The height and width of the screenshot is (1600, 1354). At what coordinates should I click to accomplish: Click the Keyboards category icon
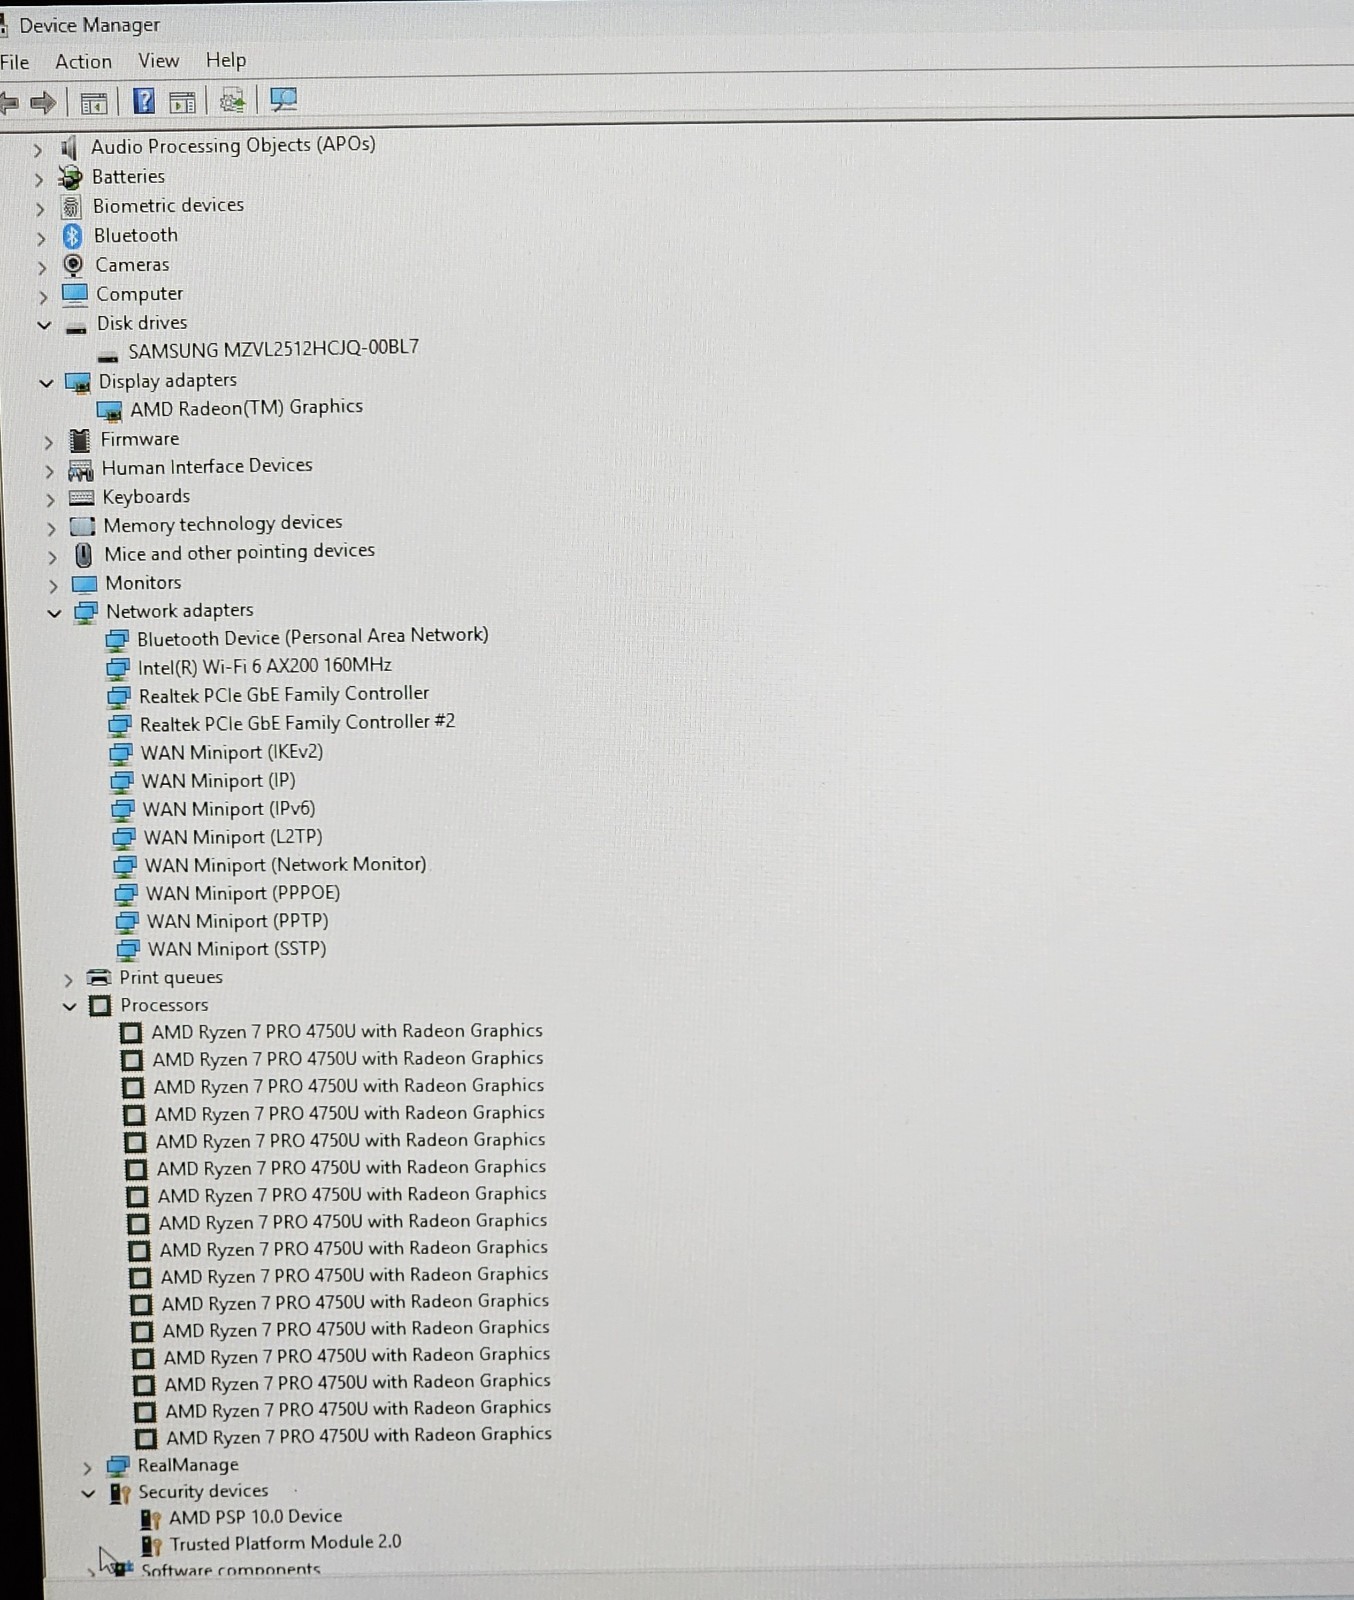[x=82, y=498]
